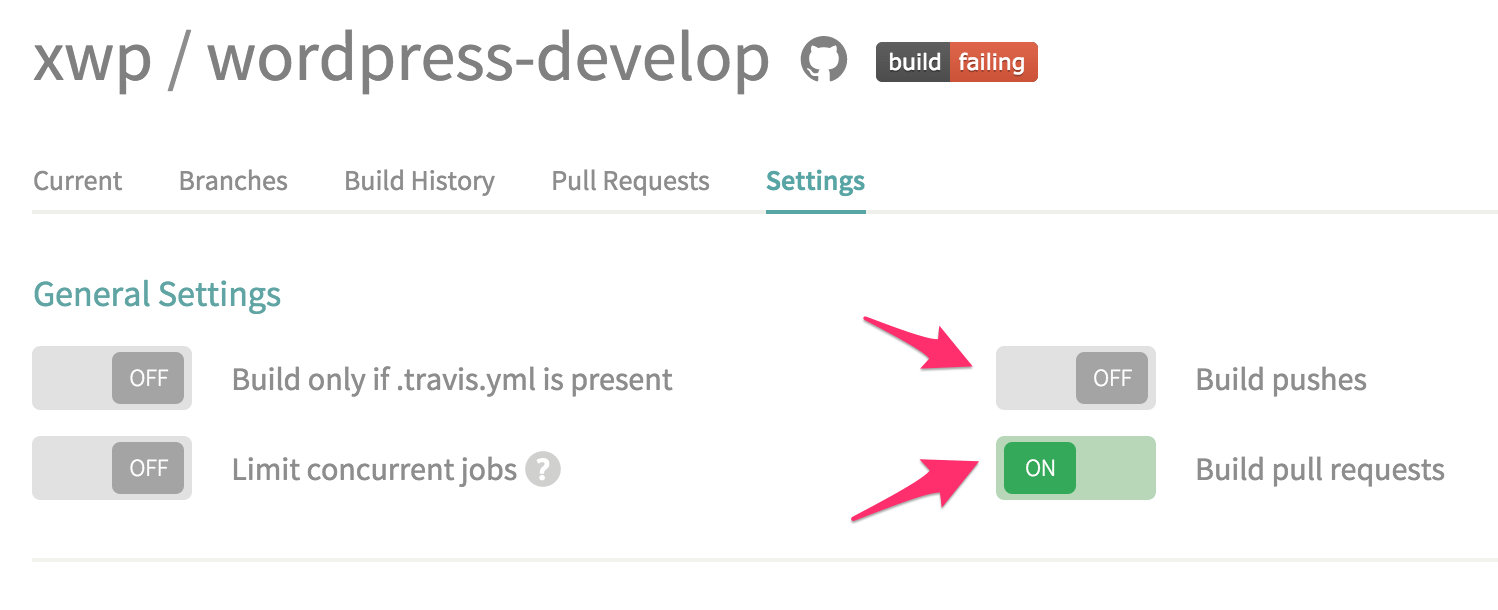Click the build failing status badge
Viewport: 1498px width, 610px height.
pyautogui.click(x=956, y=62)
